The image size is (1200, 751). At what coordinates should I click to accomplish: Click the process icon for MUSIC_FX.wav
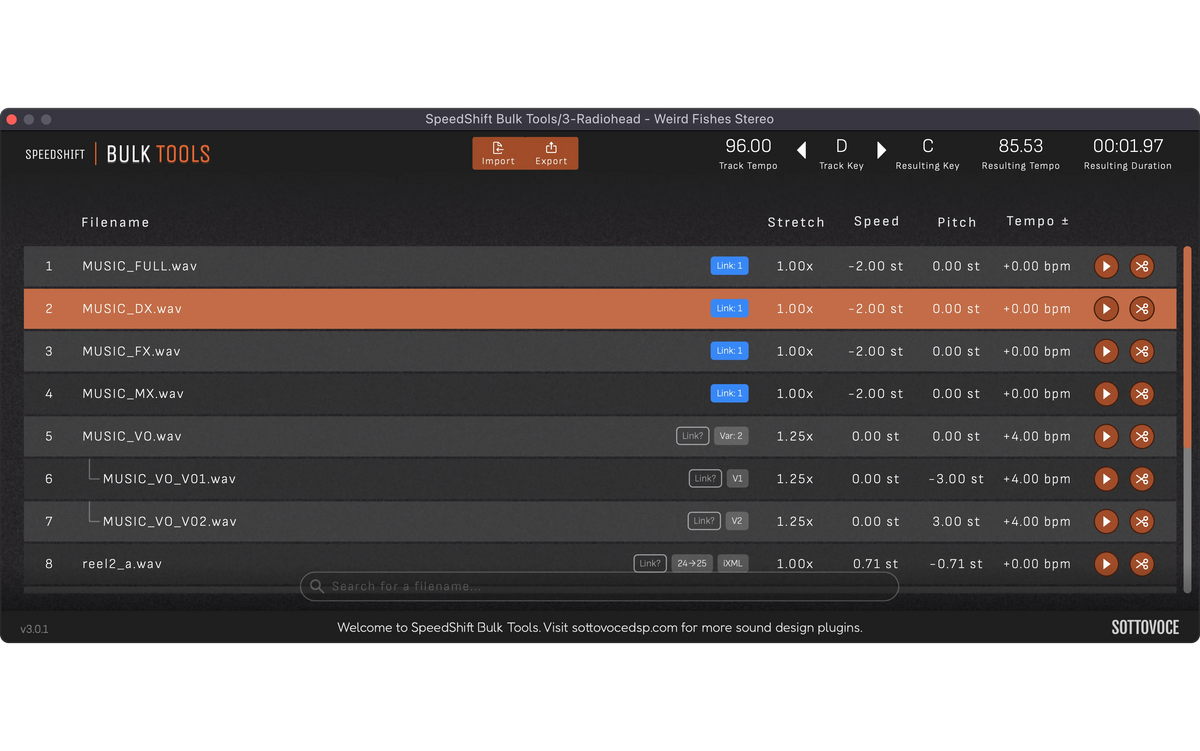[x=1142, y=351]
